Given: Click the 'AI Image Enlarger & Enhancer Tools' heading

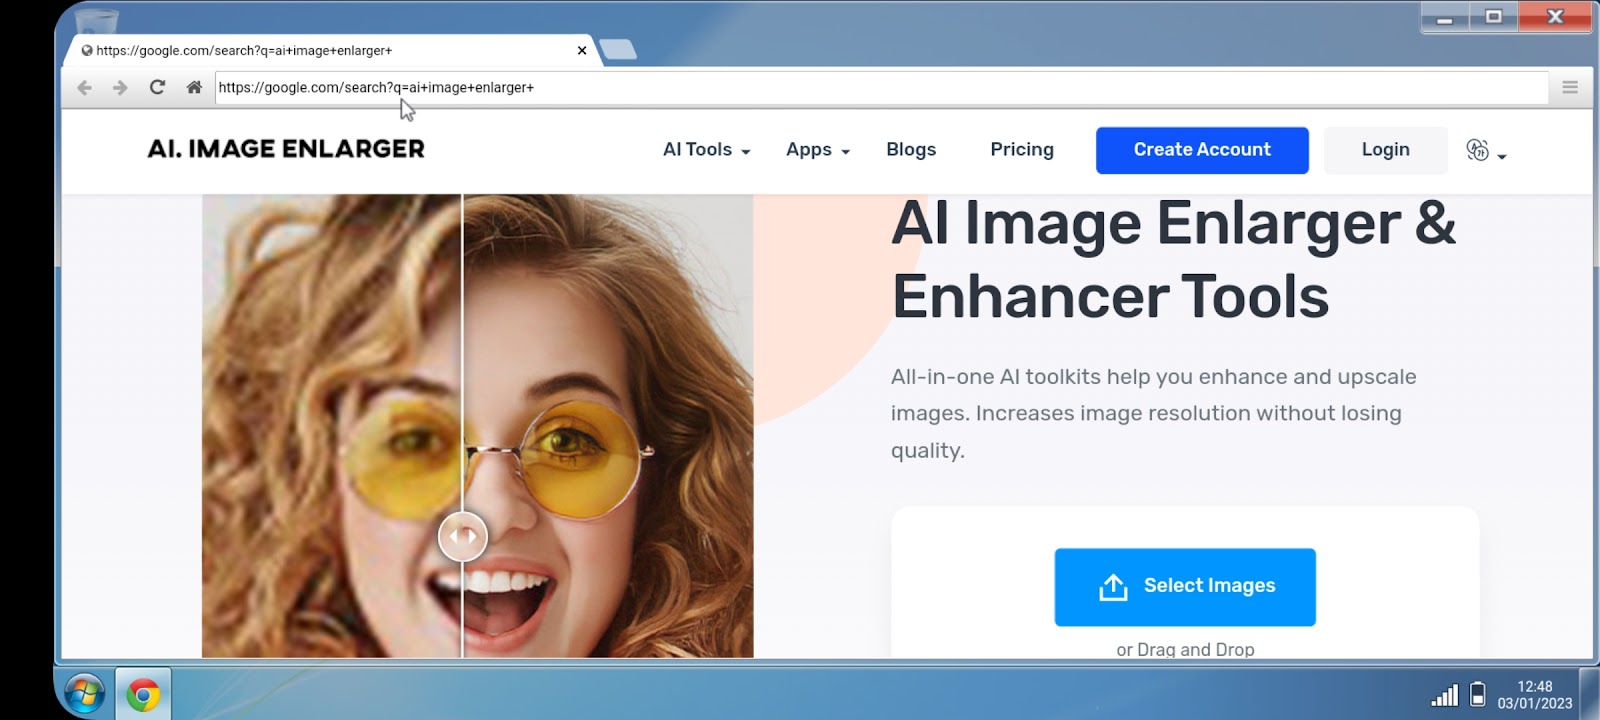Looking at the screenshot, I should (x=1174, y=260).
